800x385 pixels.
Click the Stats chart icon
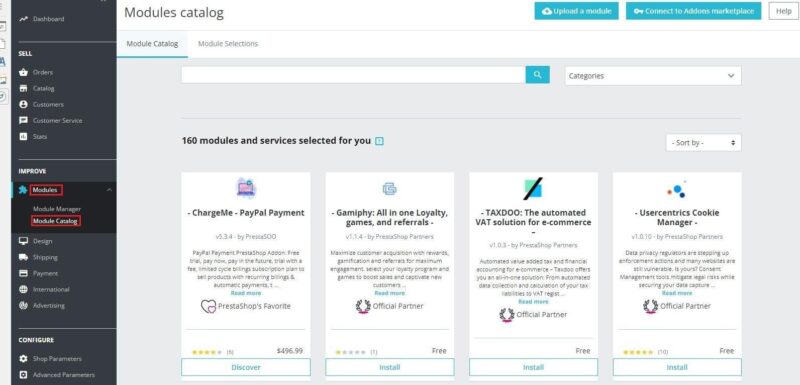pyautogui.click(x=23, y=137)
